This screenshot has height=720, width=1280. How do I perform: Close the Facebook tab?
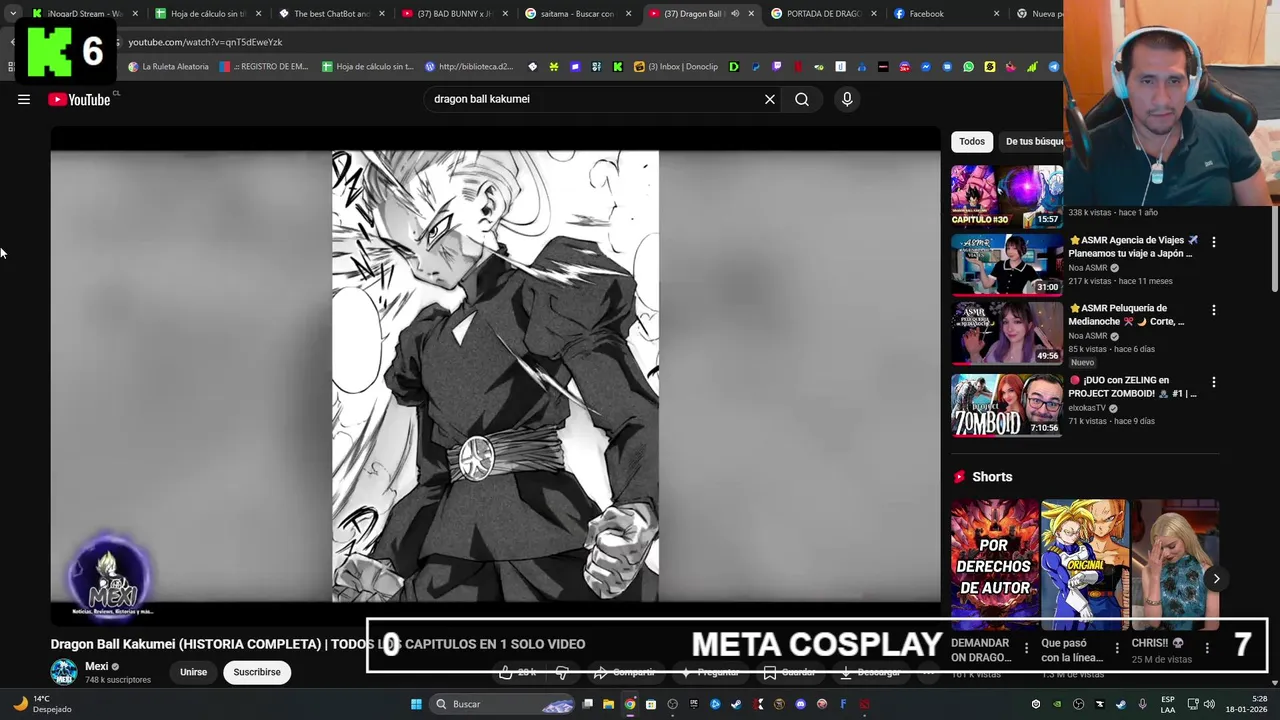click(996, 14)
